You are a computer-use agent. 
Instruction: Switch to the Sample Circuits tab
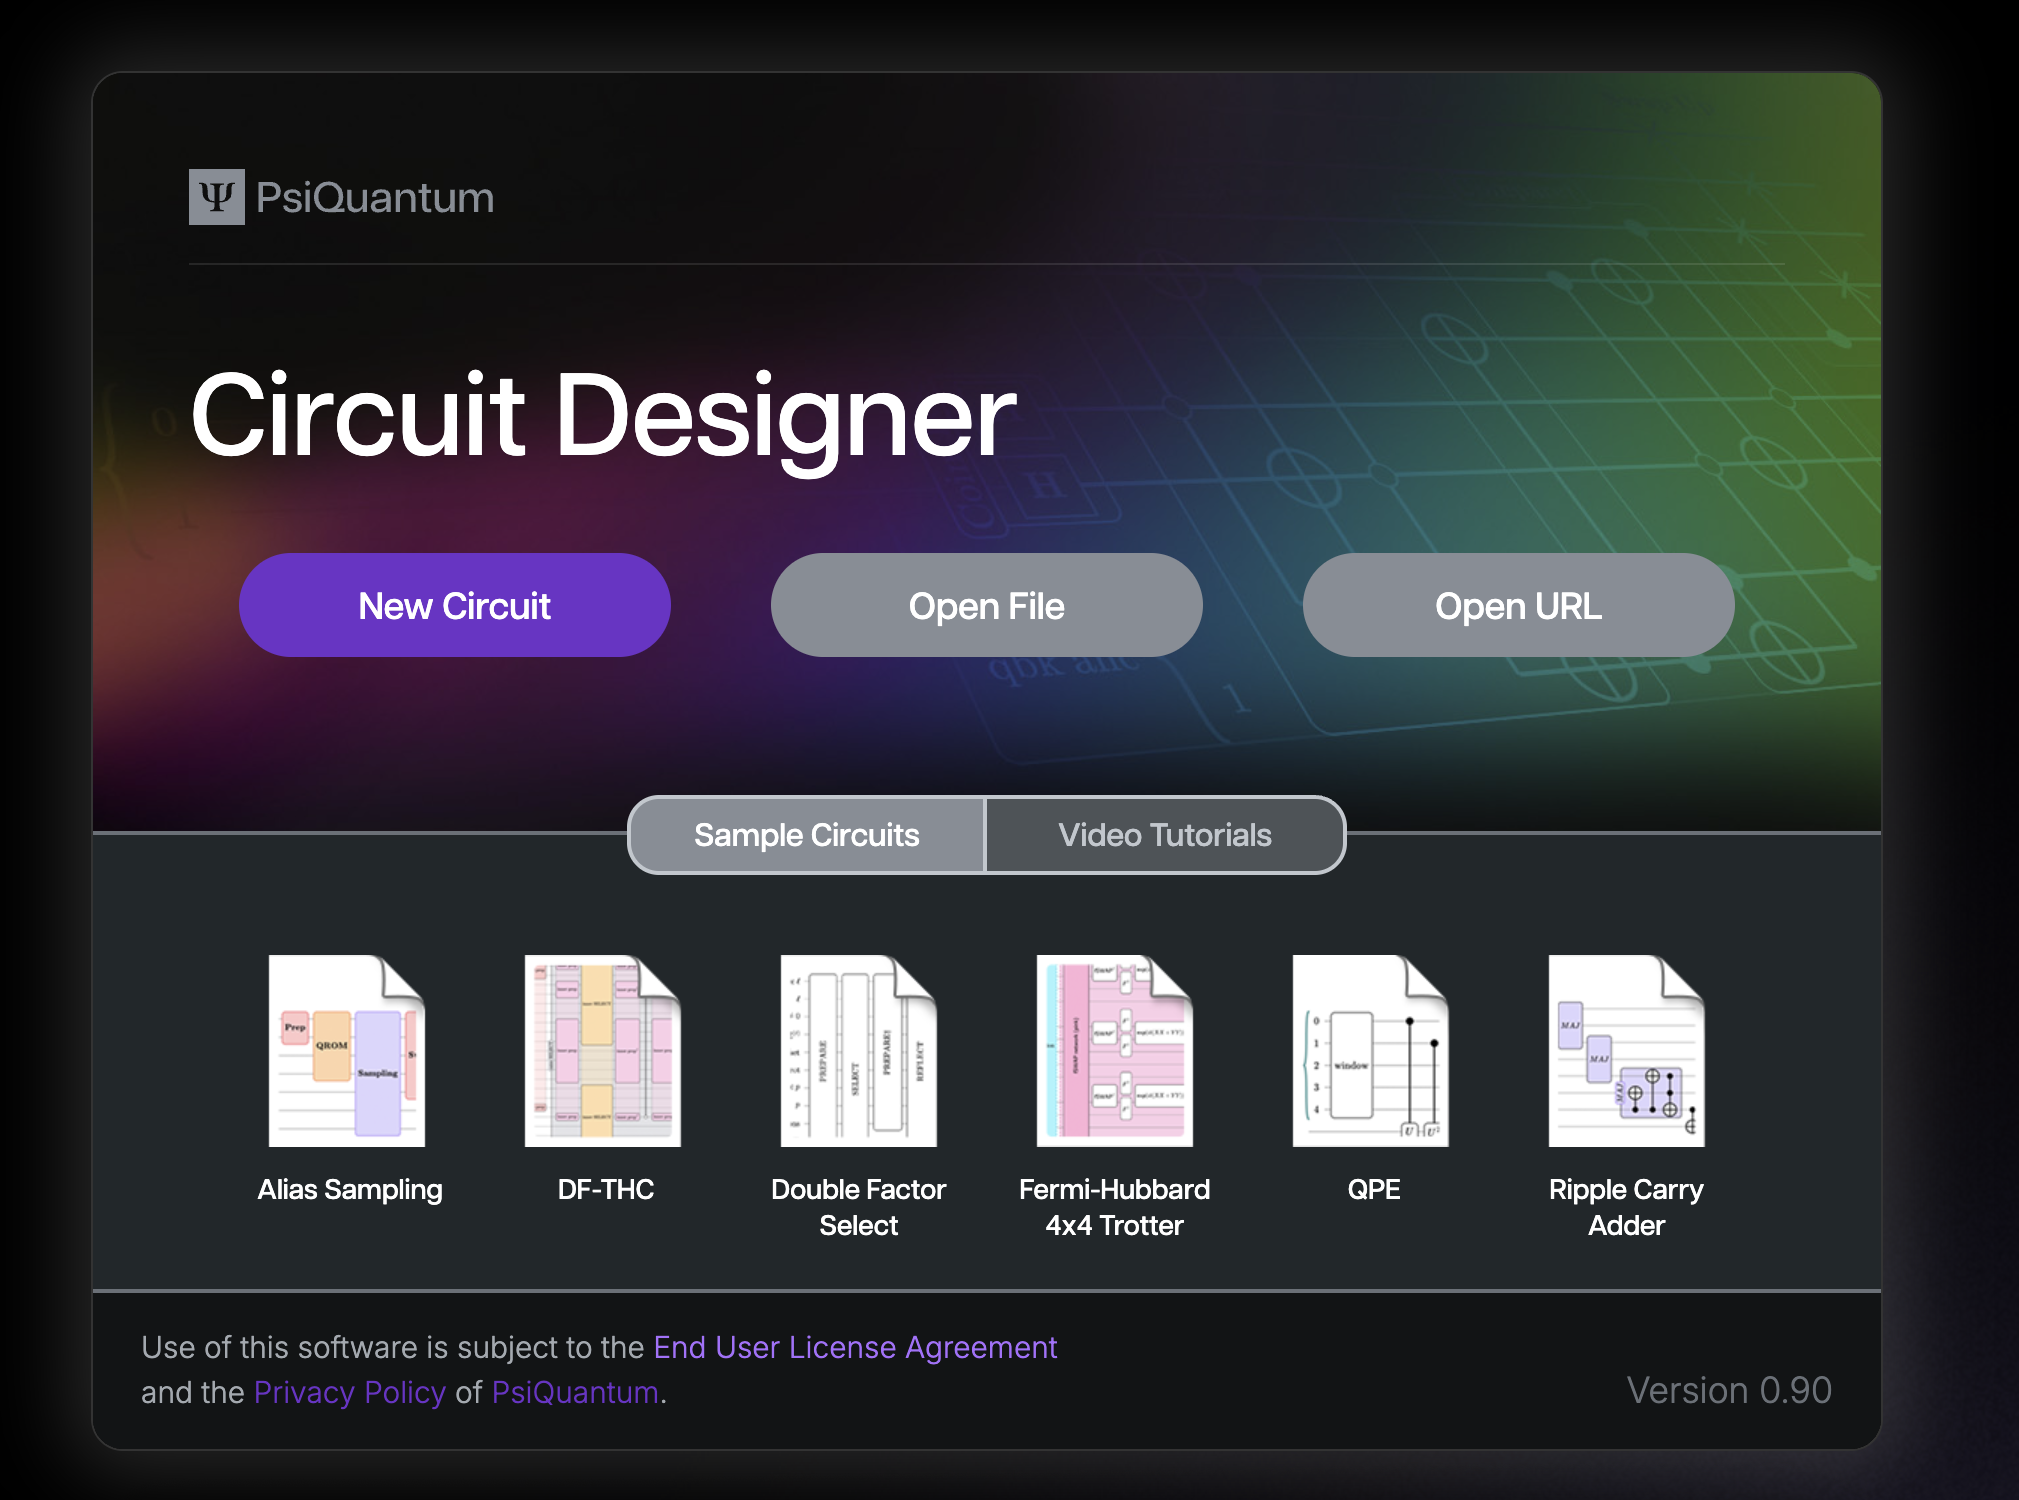pos(806,835)
